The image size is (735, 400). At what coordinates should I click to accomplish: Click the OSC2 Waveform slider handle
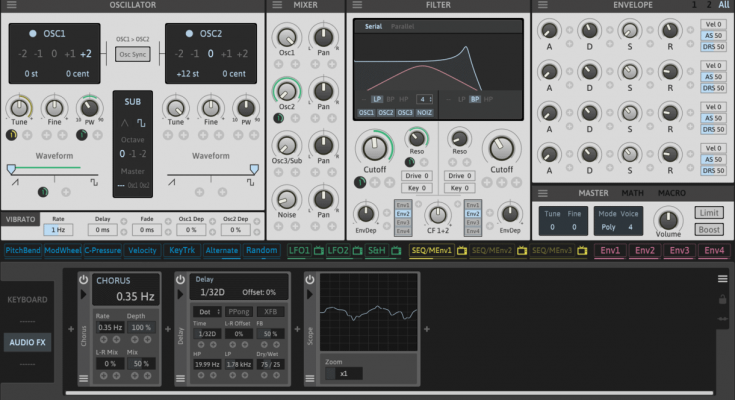click(254, 169)
